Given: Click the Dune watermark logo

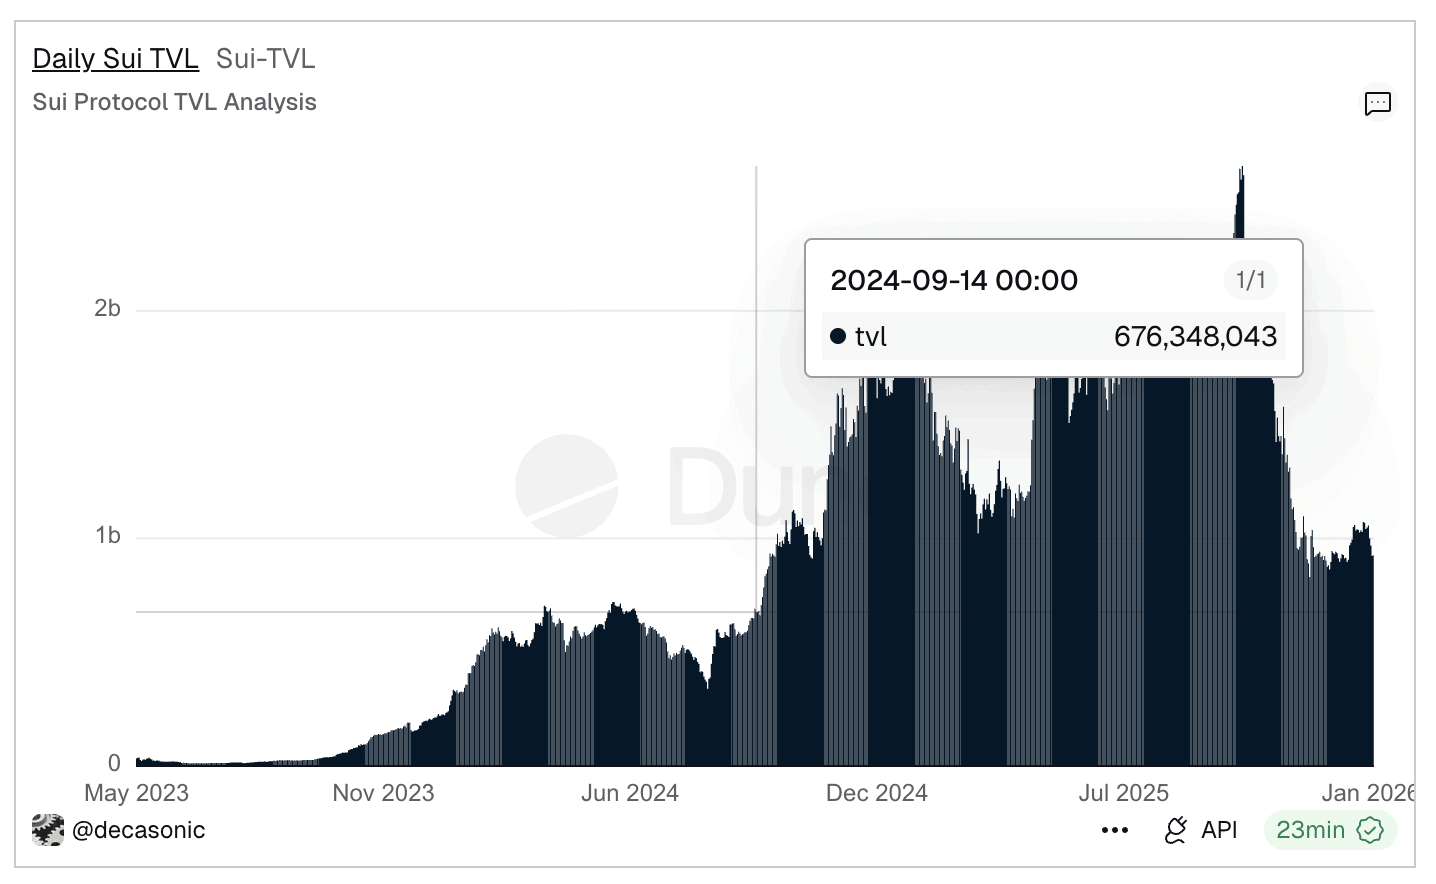Looking at the screenshot, I should click(567, 486).
